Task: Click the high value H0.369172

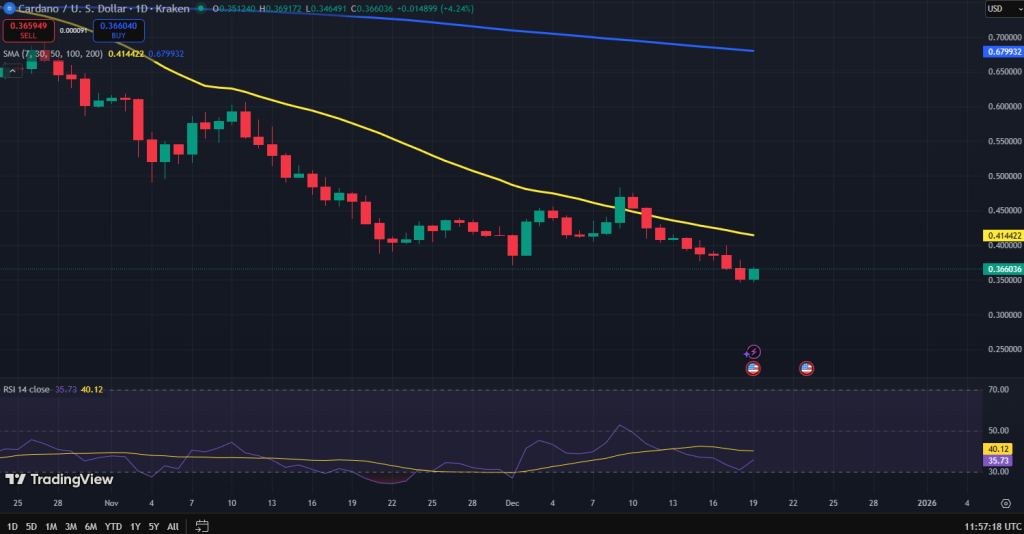Action: point(280,8)
